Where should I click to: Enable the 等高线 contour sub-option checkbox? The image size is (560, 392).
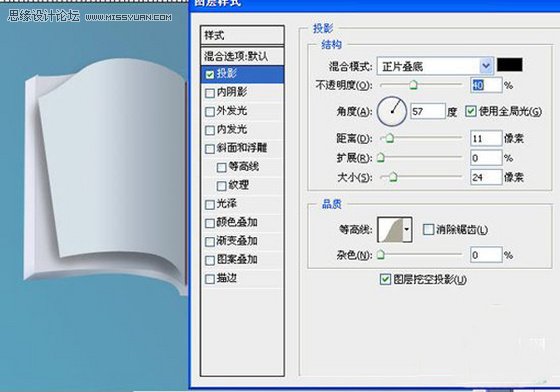(x=221, y=167)
